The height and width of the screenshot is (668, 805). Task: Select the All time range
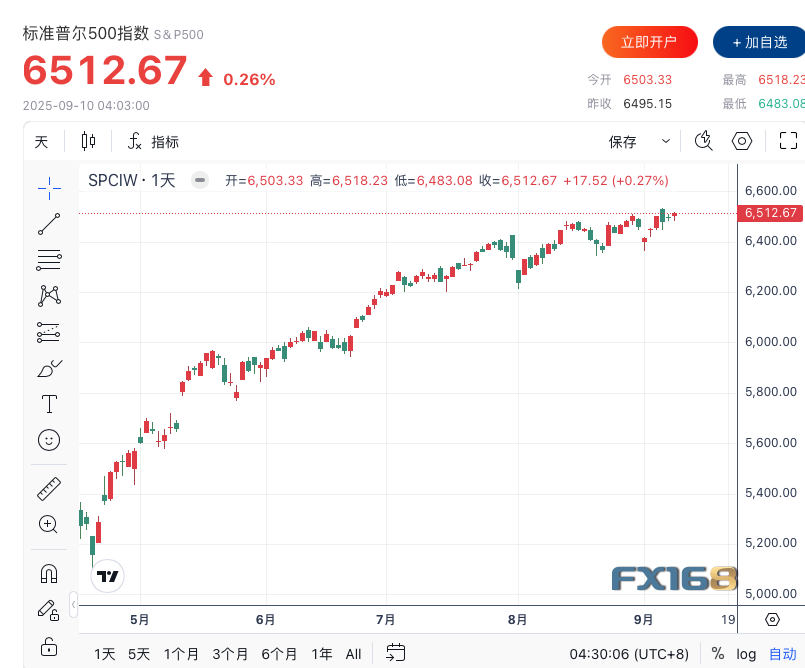[x=353, y=654]
